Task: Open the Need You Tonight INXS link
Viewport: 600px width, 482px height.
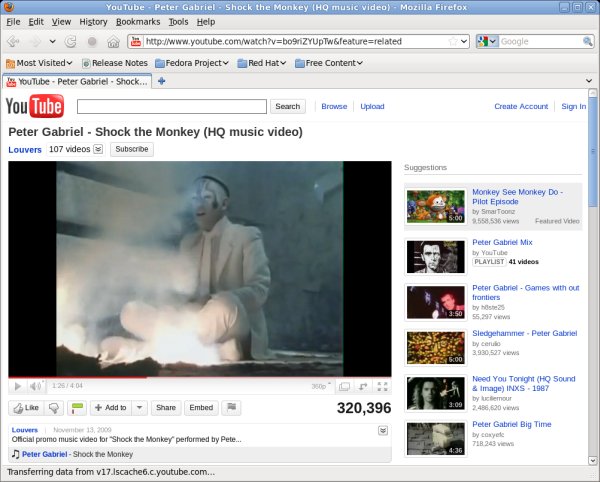Action: (x=523, y=384)
